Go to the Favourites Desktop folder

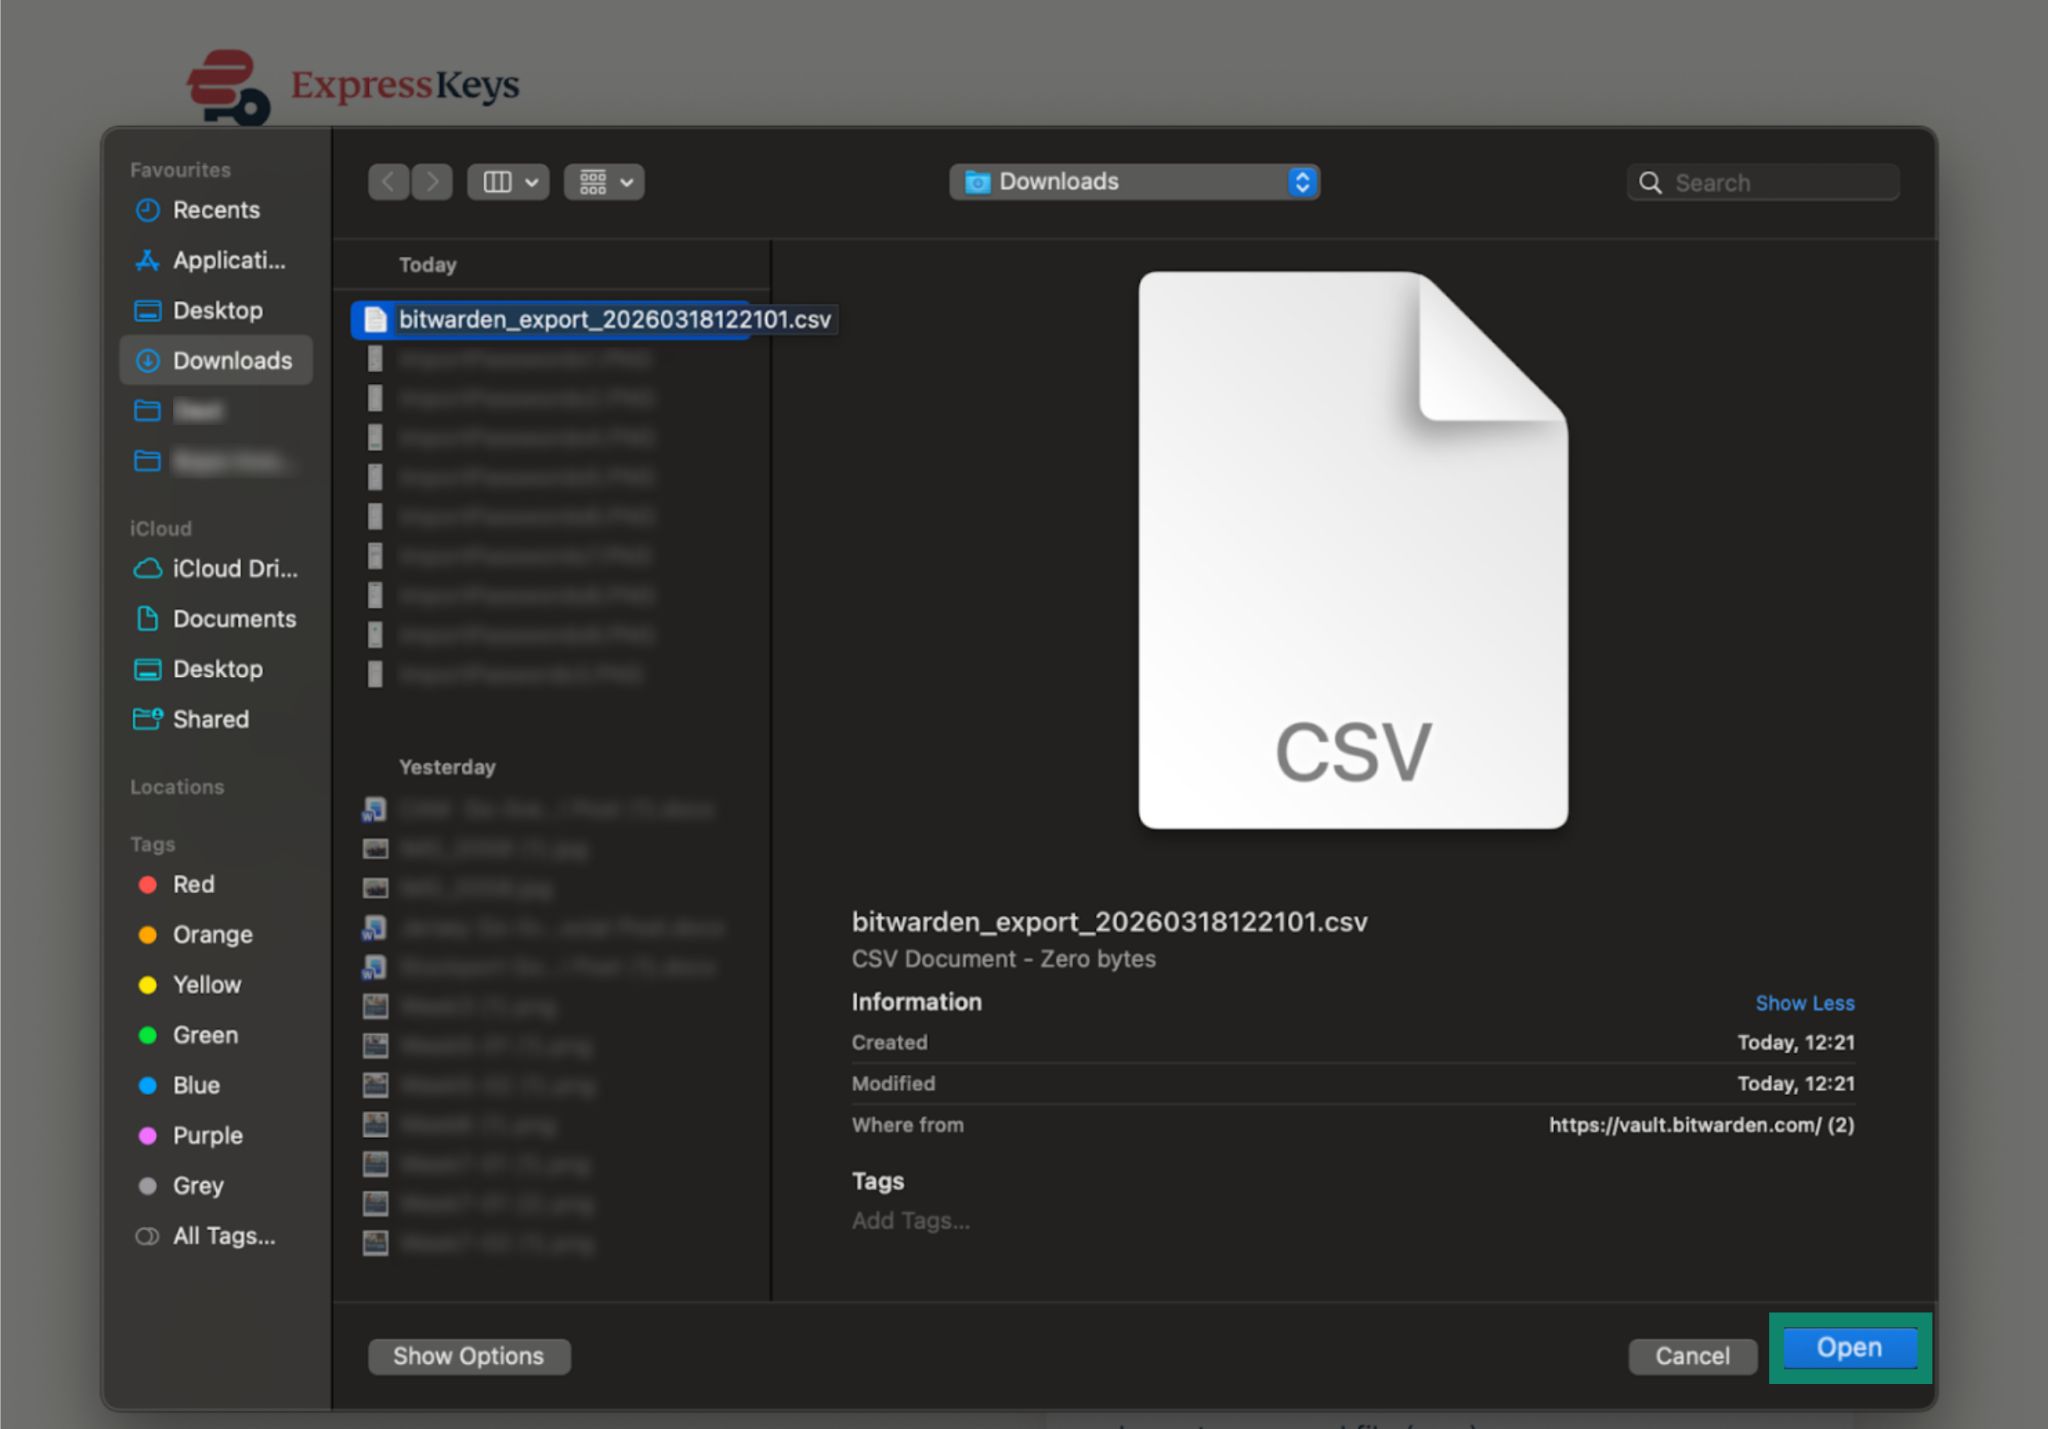point(217,310)
